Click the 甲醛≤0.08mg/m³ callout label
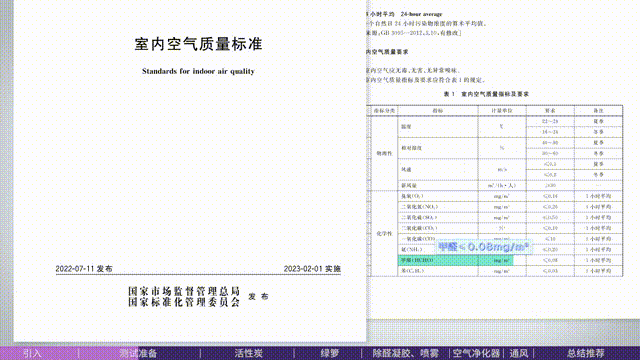The width and height of the screenshot is (640, 360). click(484, 247)
